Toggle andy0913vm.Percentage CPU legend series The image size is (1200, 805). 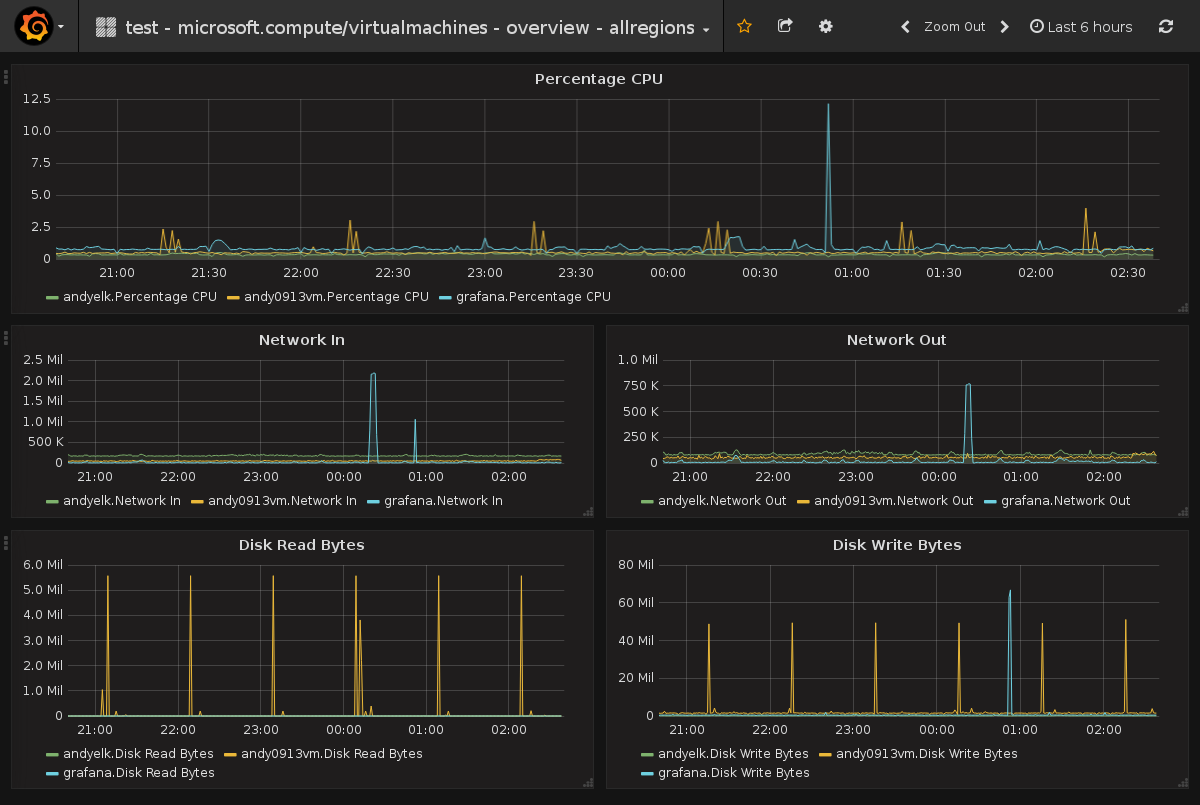click(336, 297)
